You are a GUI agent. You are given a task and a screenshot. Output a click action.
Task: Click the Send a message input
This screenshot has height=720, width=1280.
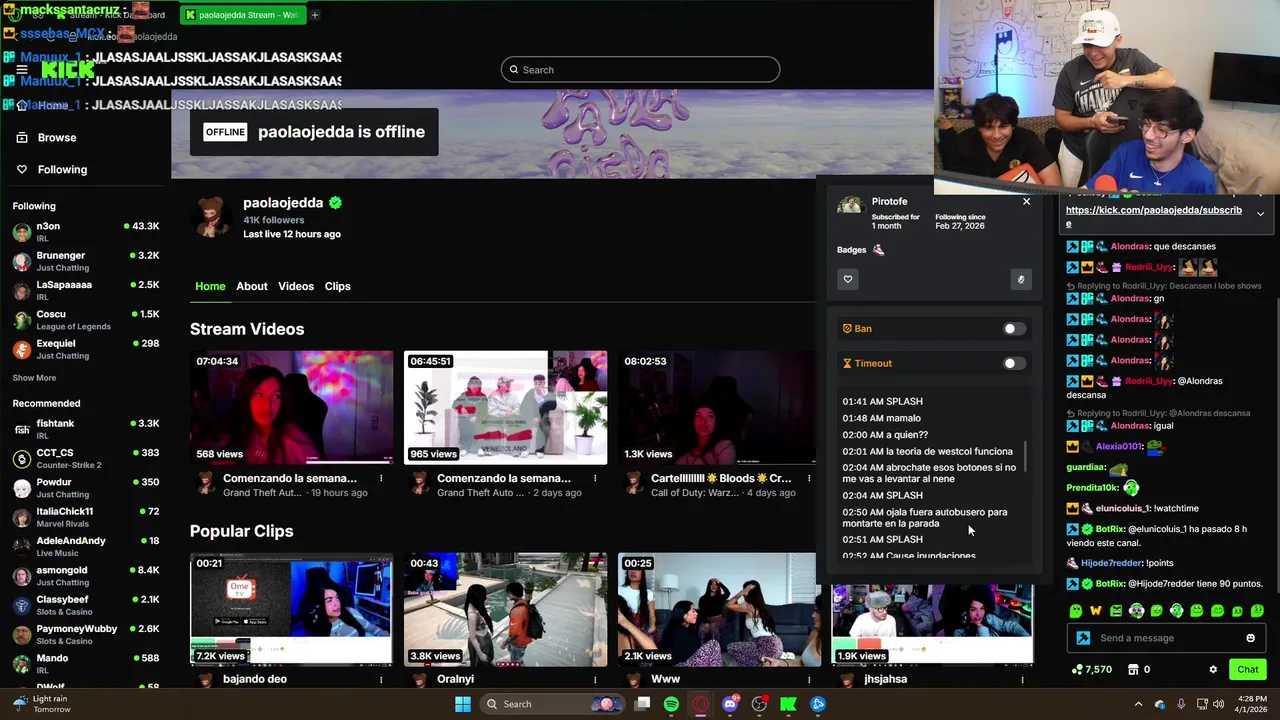(x=1166, y=638)
